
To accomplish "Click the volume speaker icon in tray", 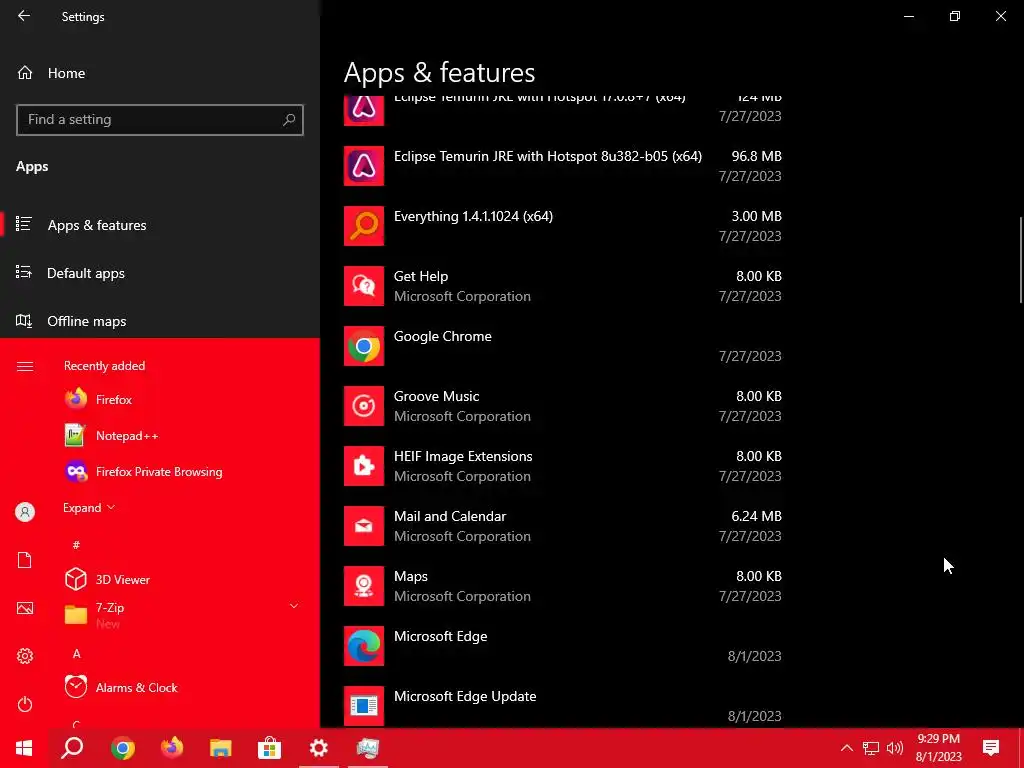I will coord(895,748).
